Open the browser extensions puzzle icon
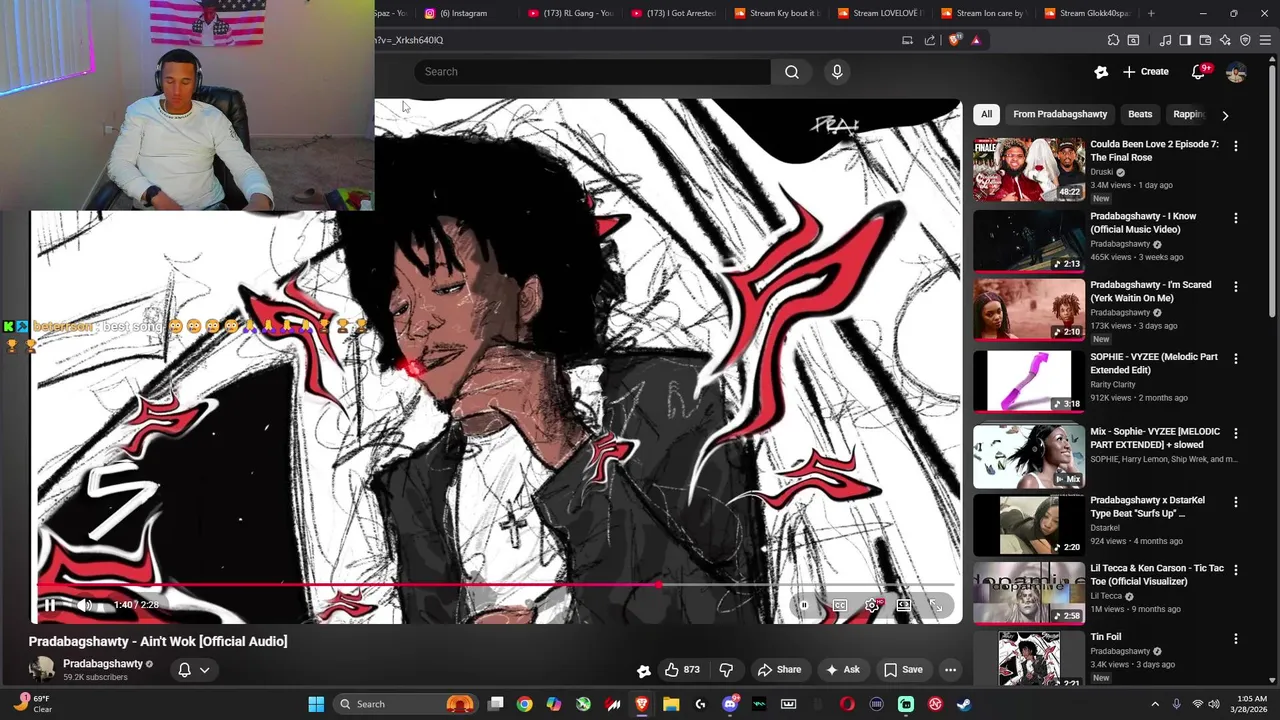Screen dimensions: 1280x720 pyautogui.click(x=1113, y=40)
